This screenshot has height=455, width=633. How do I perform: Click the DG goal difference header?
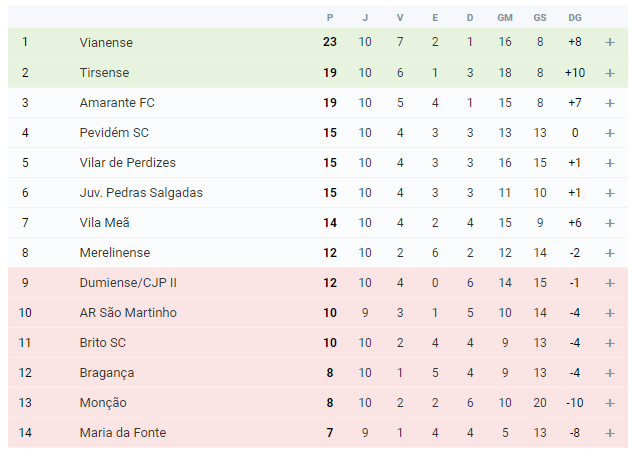[575, 18]
